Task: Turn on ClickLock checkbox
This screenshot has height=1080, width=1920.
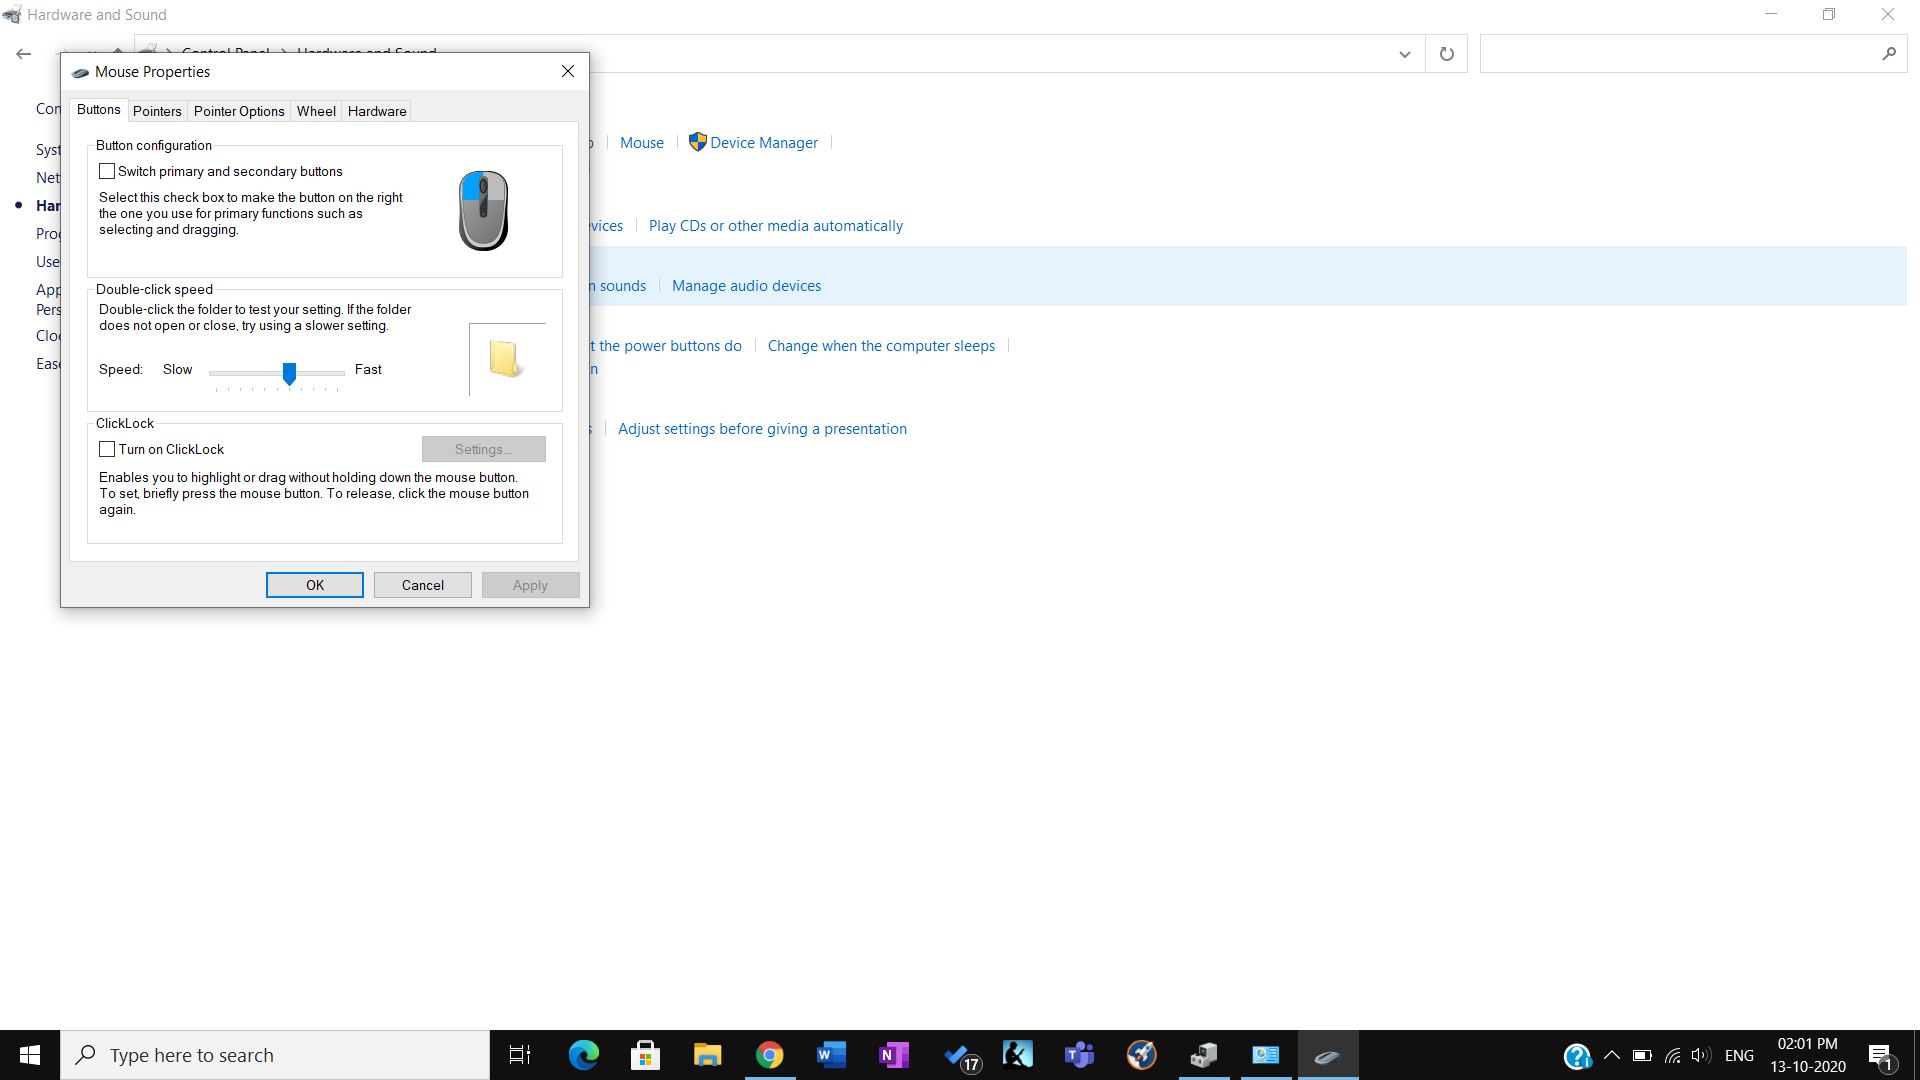Action: [107, 448]
